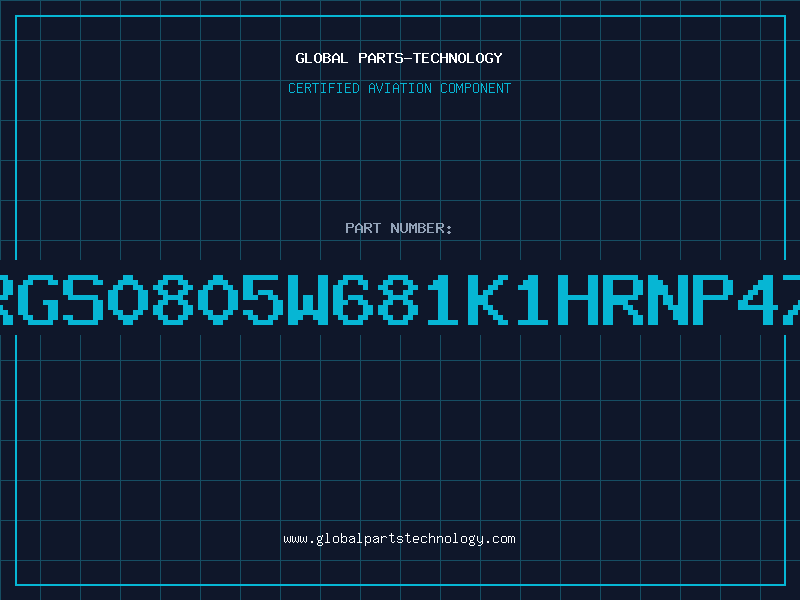
Task: Open the www.globalpartstechnology.com link
Action: click(399, 539)
